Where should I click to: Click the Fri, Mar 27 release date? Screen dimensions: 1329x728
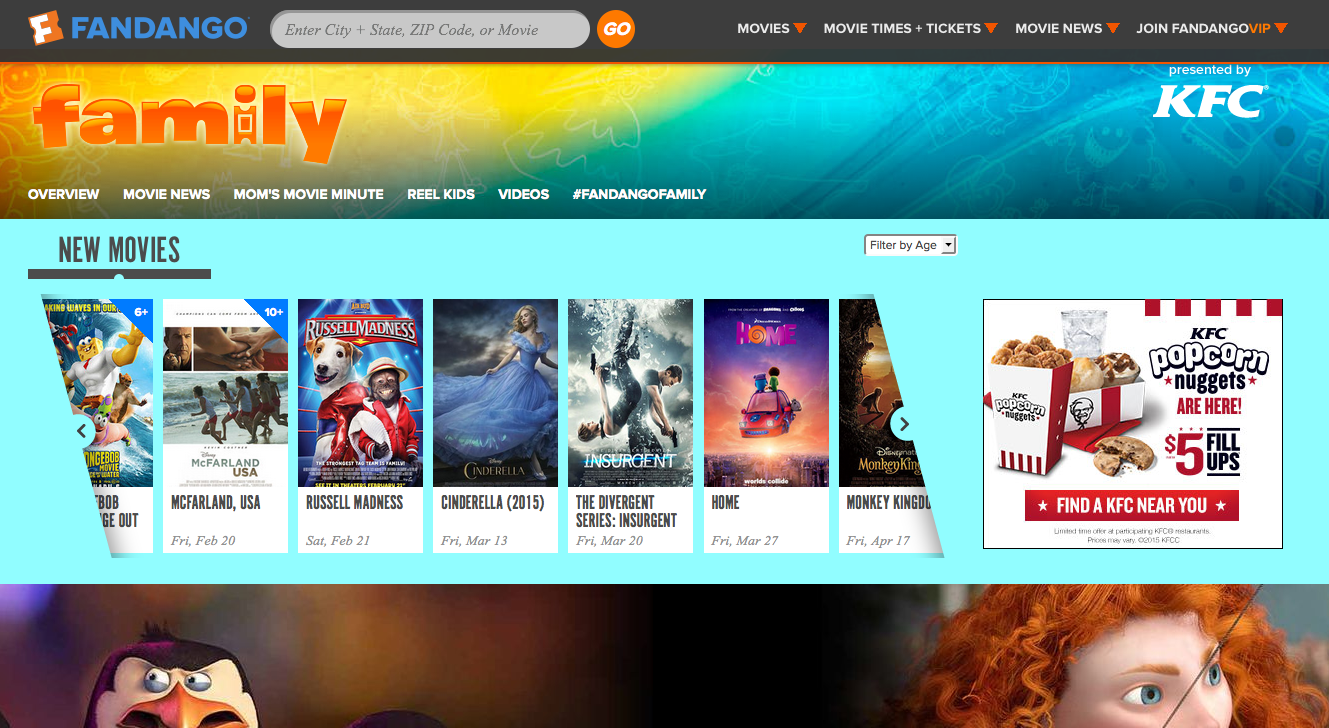[744, 541]
